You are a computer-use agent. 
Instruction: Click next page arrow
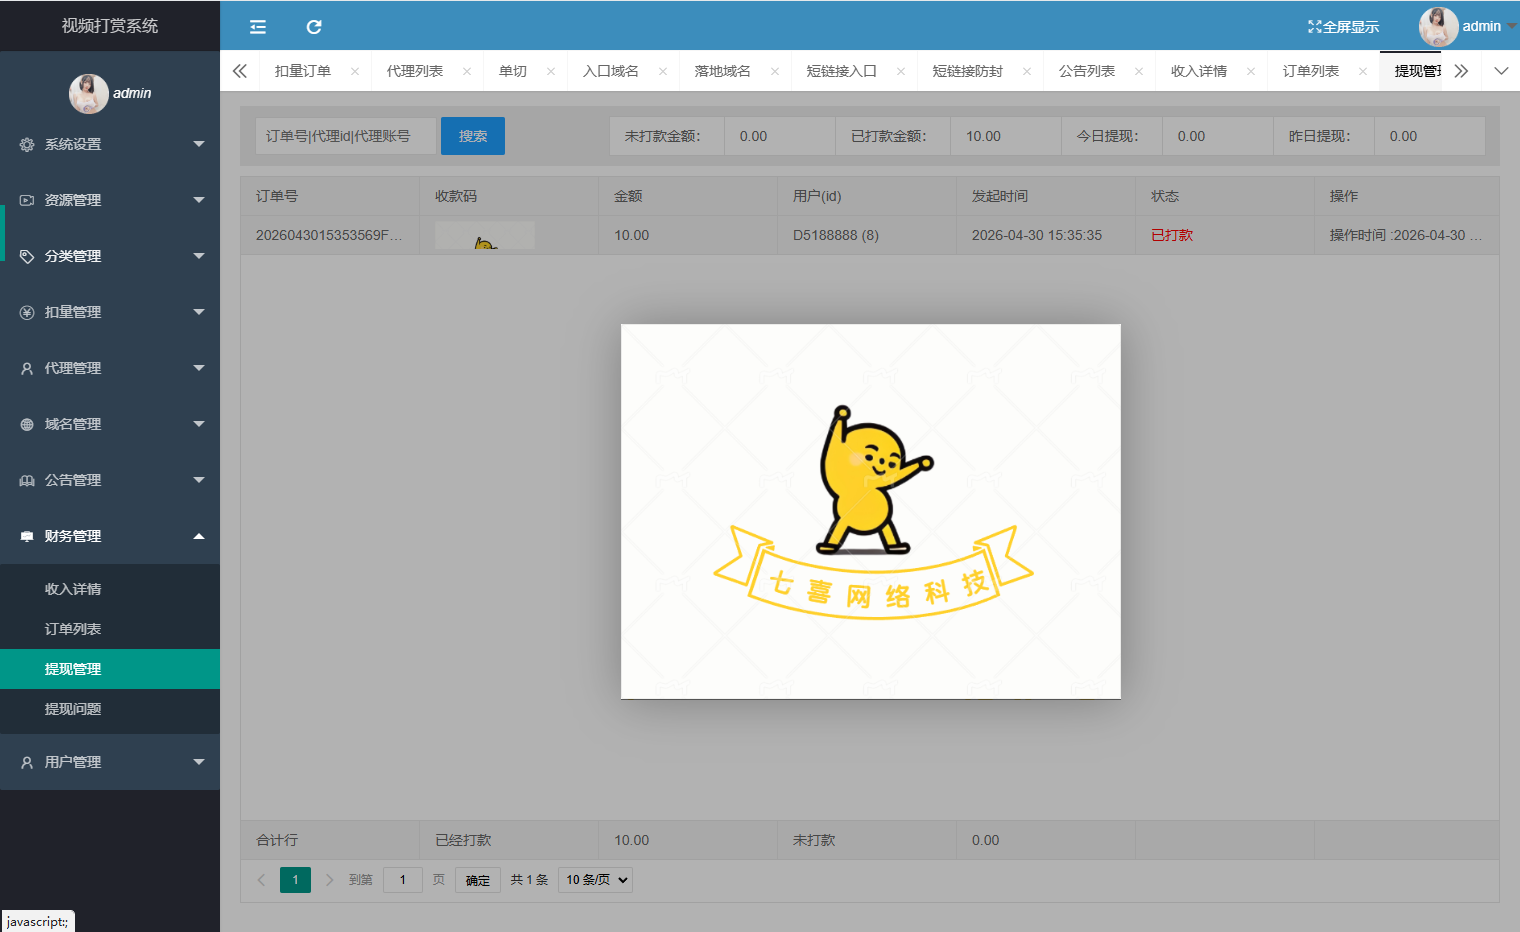pyautogui.click(x=329, y=880)
